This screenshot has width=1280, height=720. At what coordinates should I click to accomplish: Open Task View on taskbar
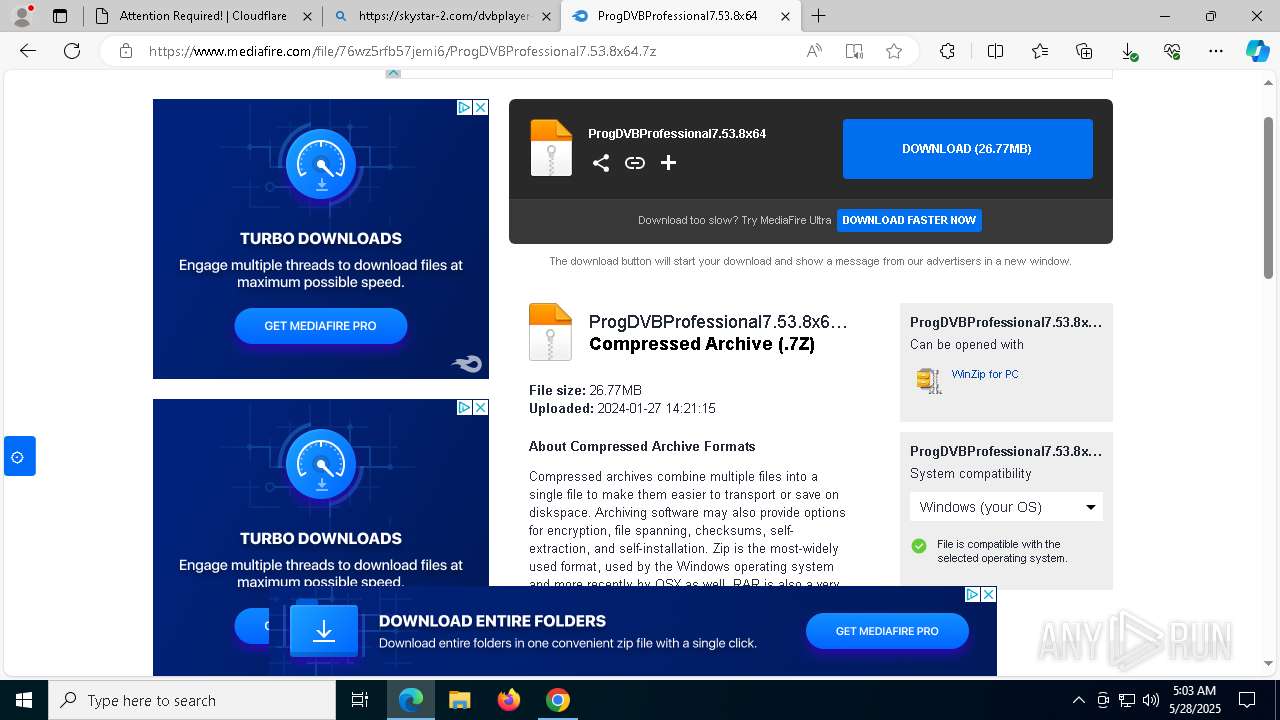tap(360, 700)
